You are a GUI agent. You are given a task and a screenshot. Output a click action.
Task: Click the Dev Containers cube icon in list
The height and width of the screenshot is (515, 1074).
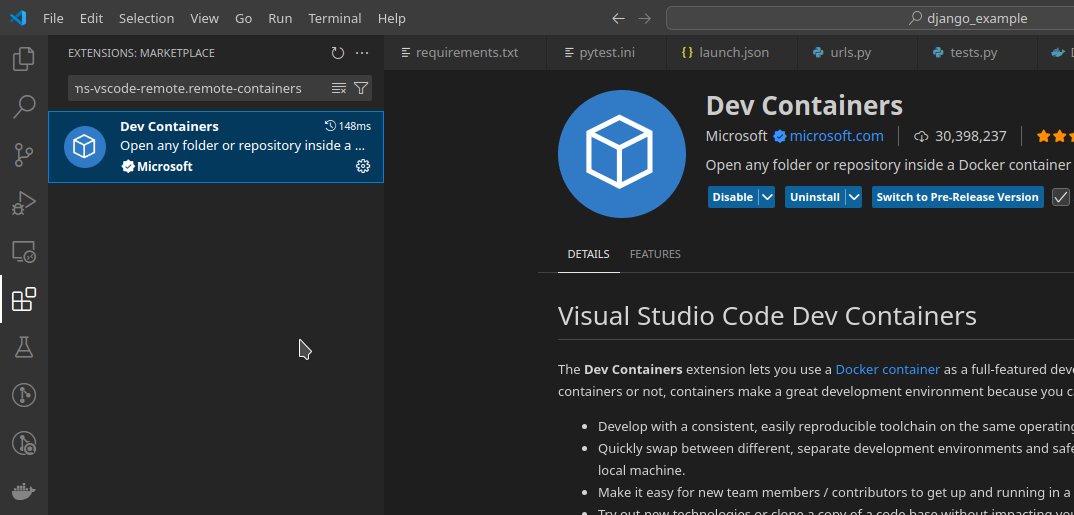(85, 147)
